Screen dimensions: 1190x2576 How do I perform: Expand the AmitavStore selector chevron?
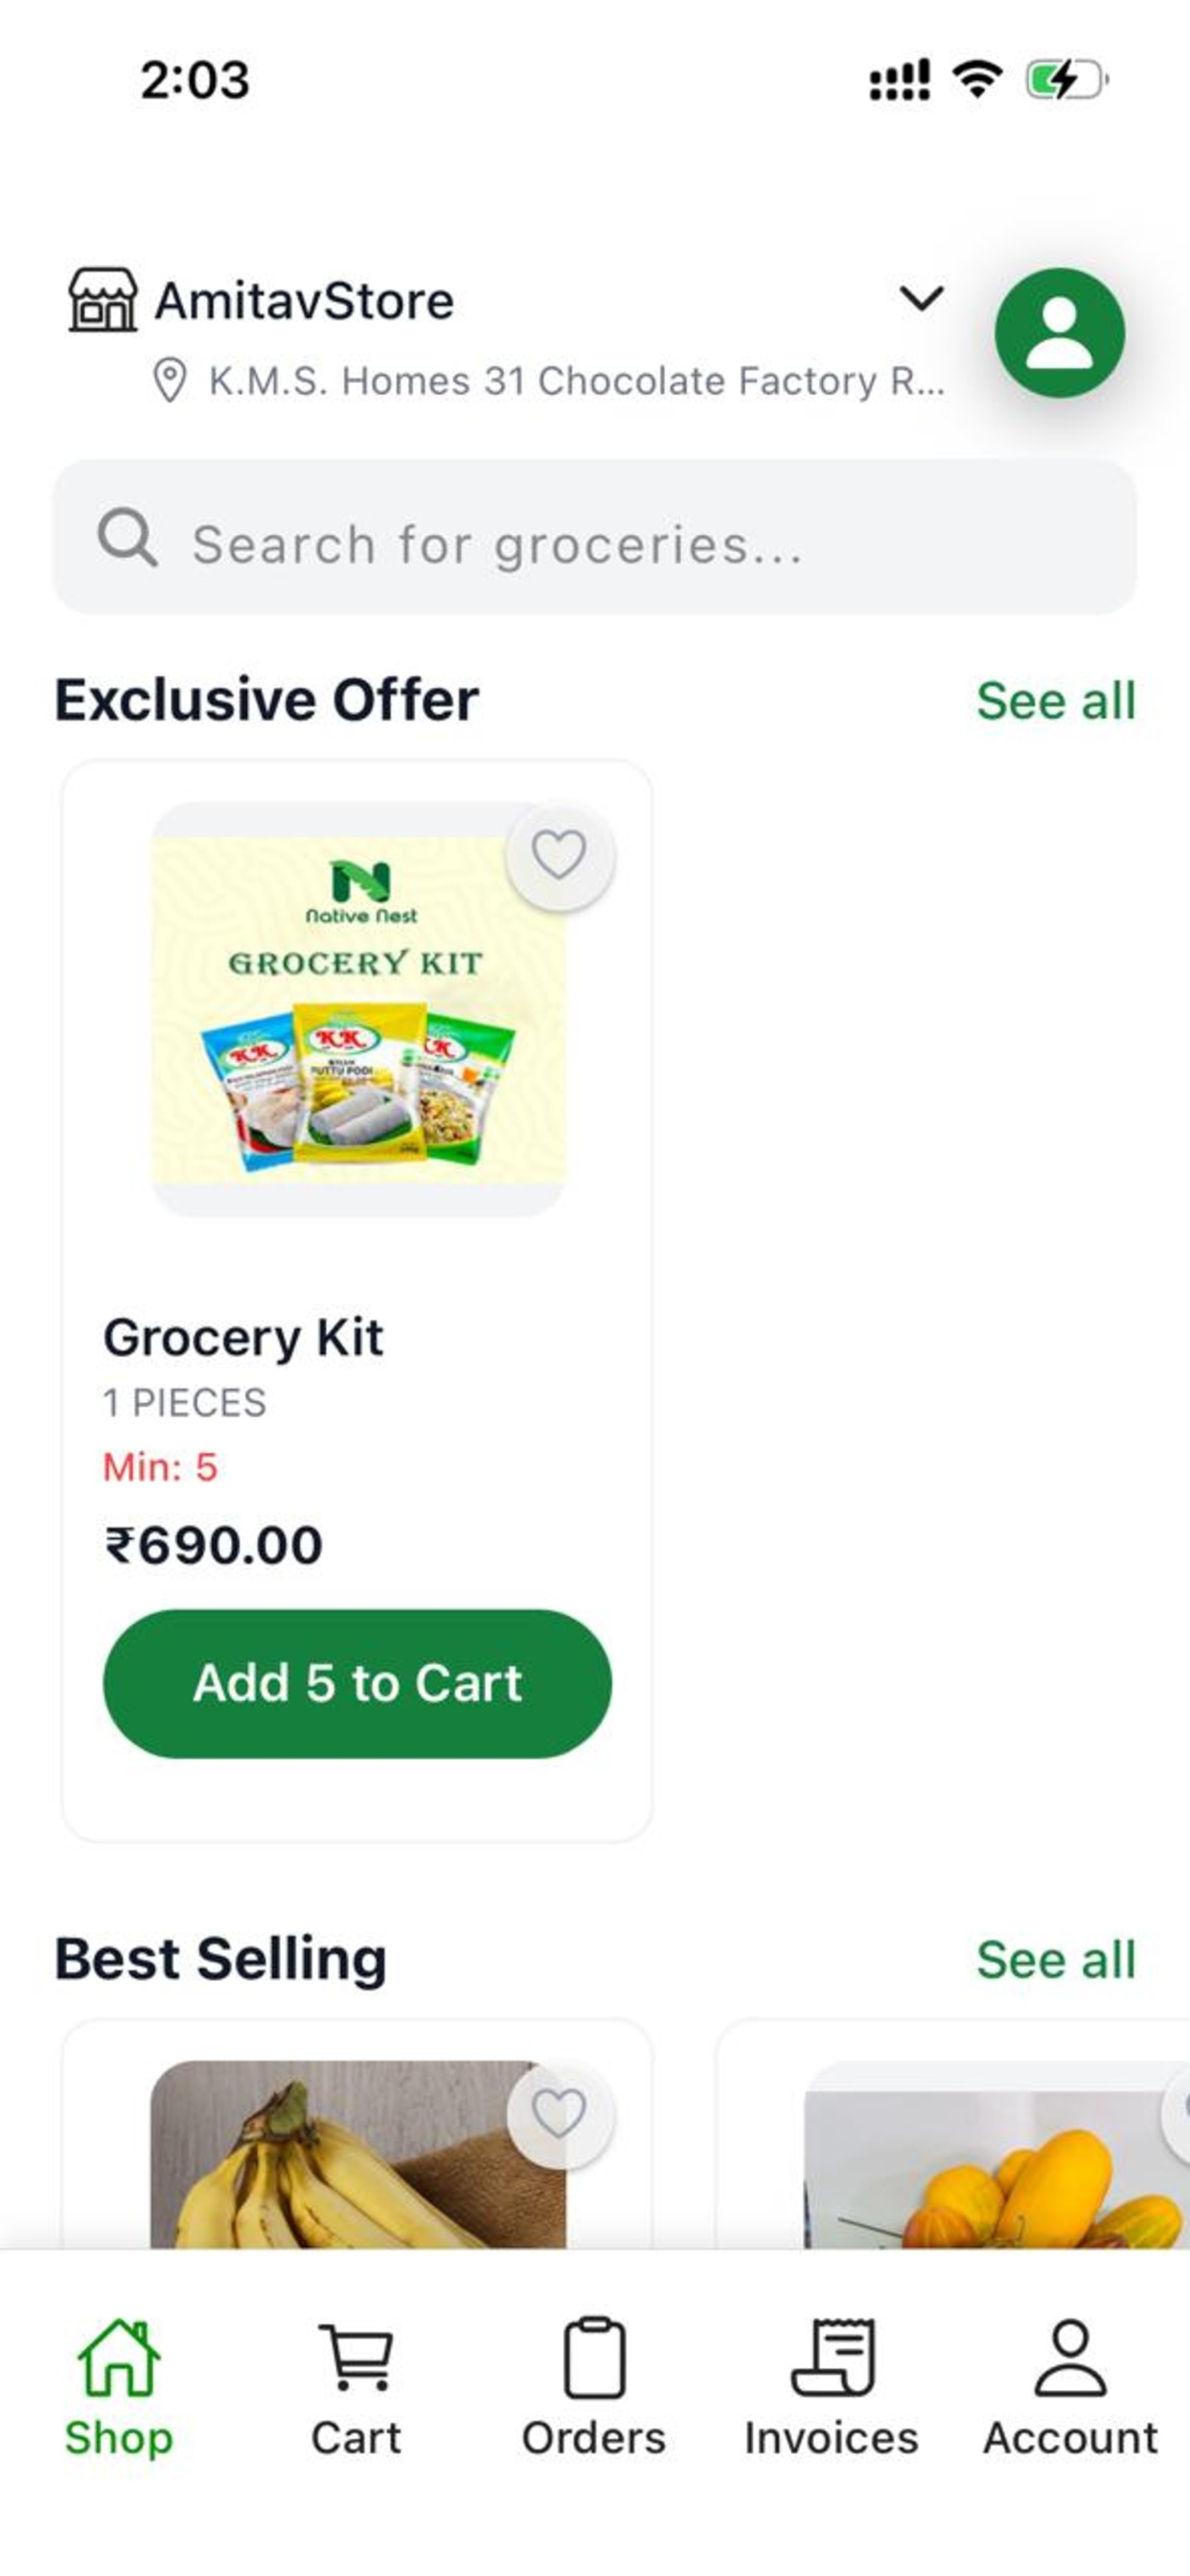pyautogui.click(x=921, y=298)
